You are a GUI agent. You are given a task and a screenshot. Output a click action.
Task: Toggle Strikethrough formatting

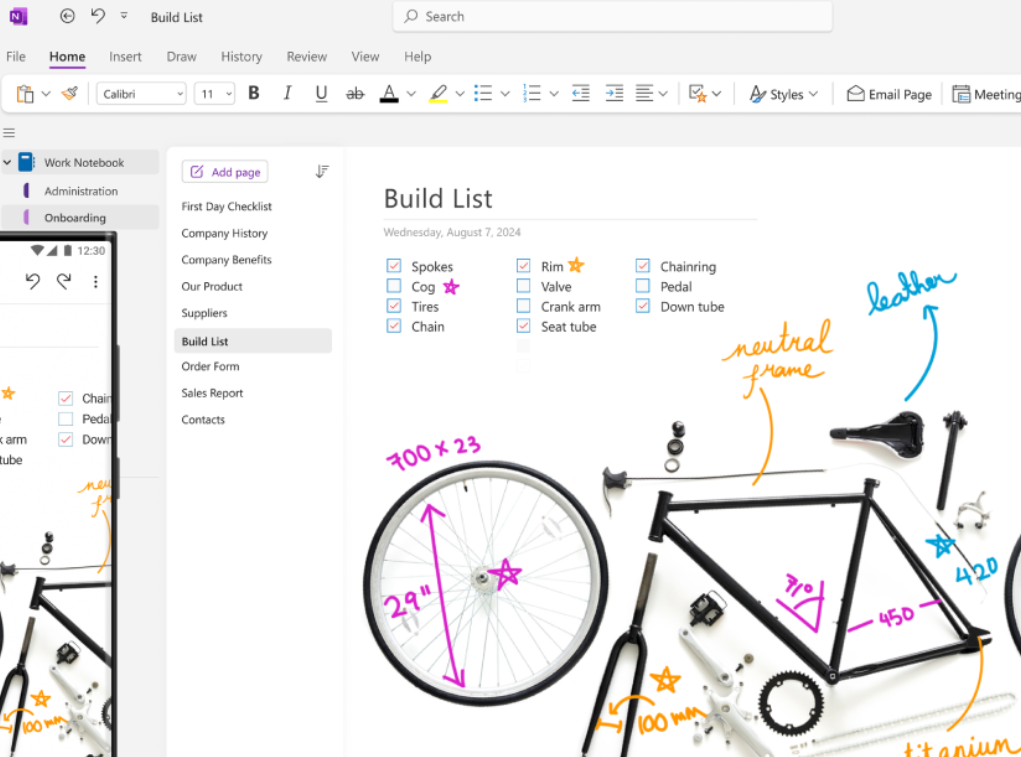[x=355, y=94]
